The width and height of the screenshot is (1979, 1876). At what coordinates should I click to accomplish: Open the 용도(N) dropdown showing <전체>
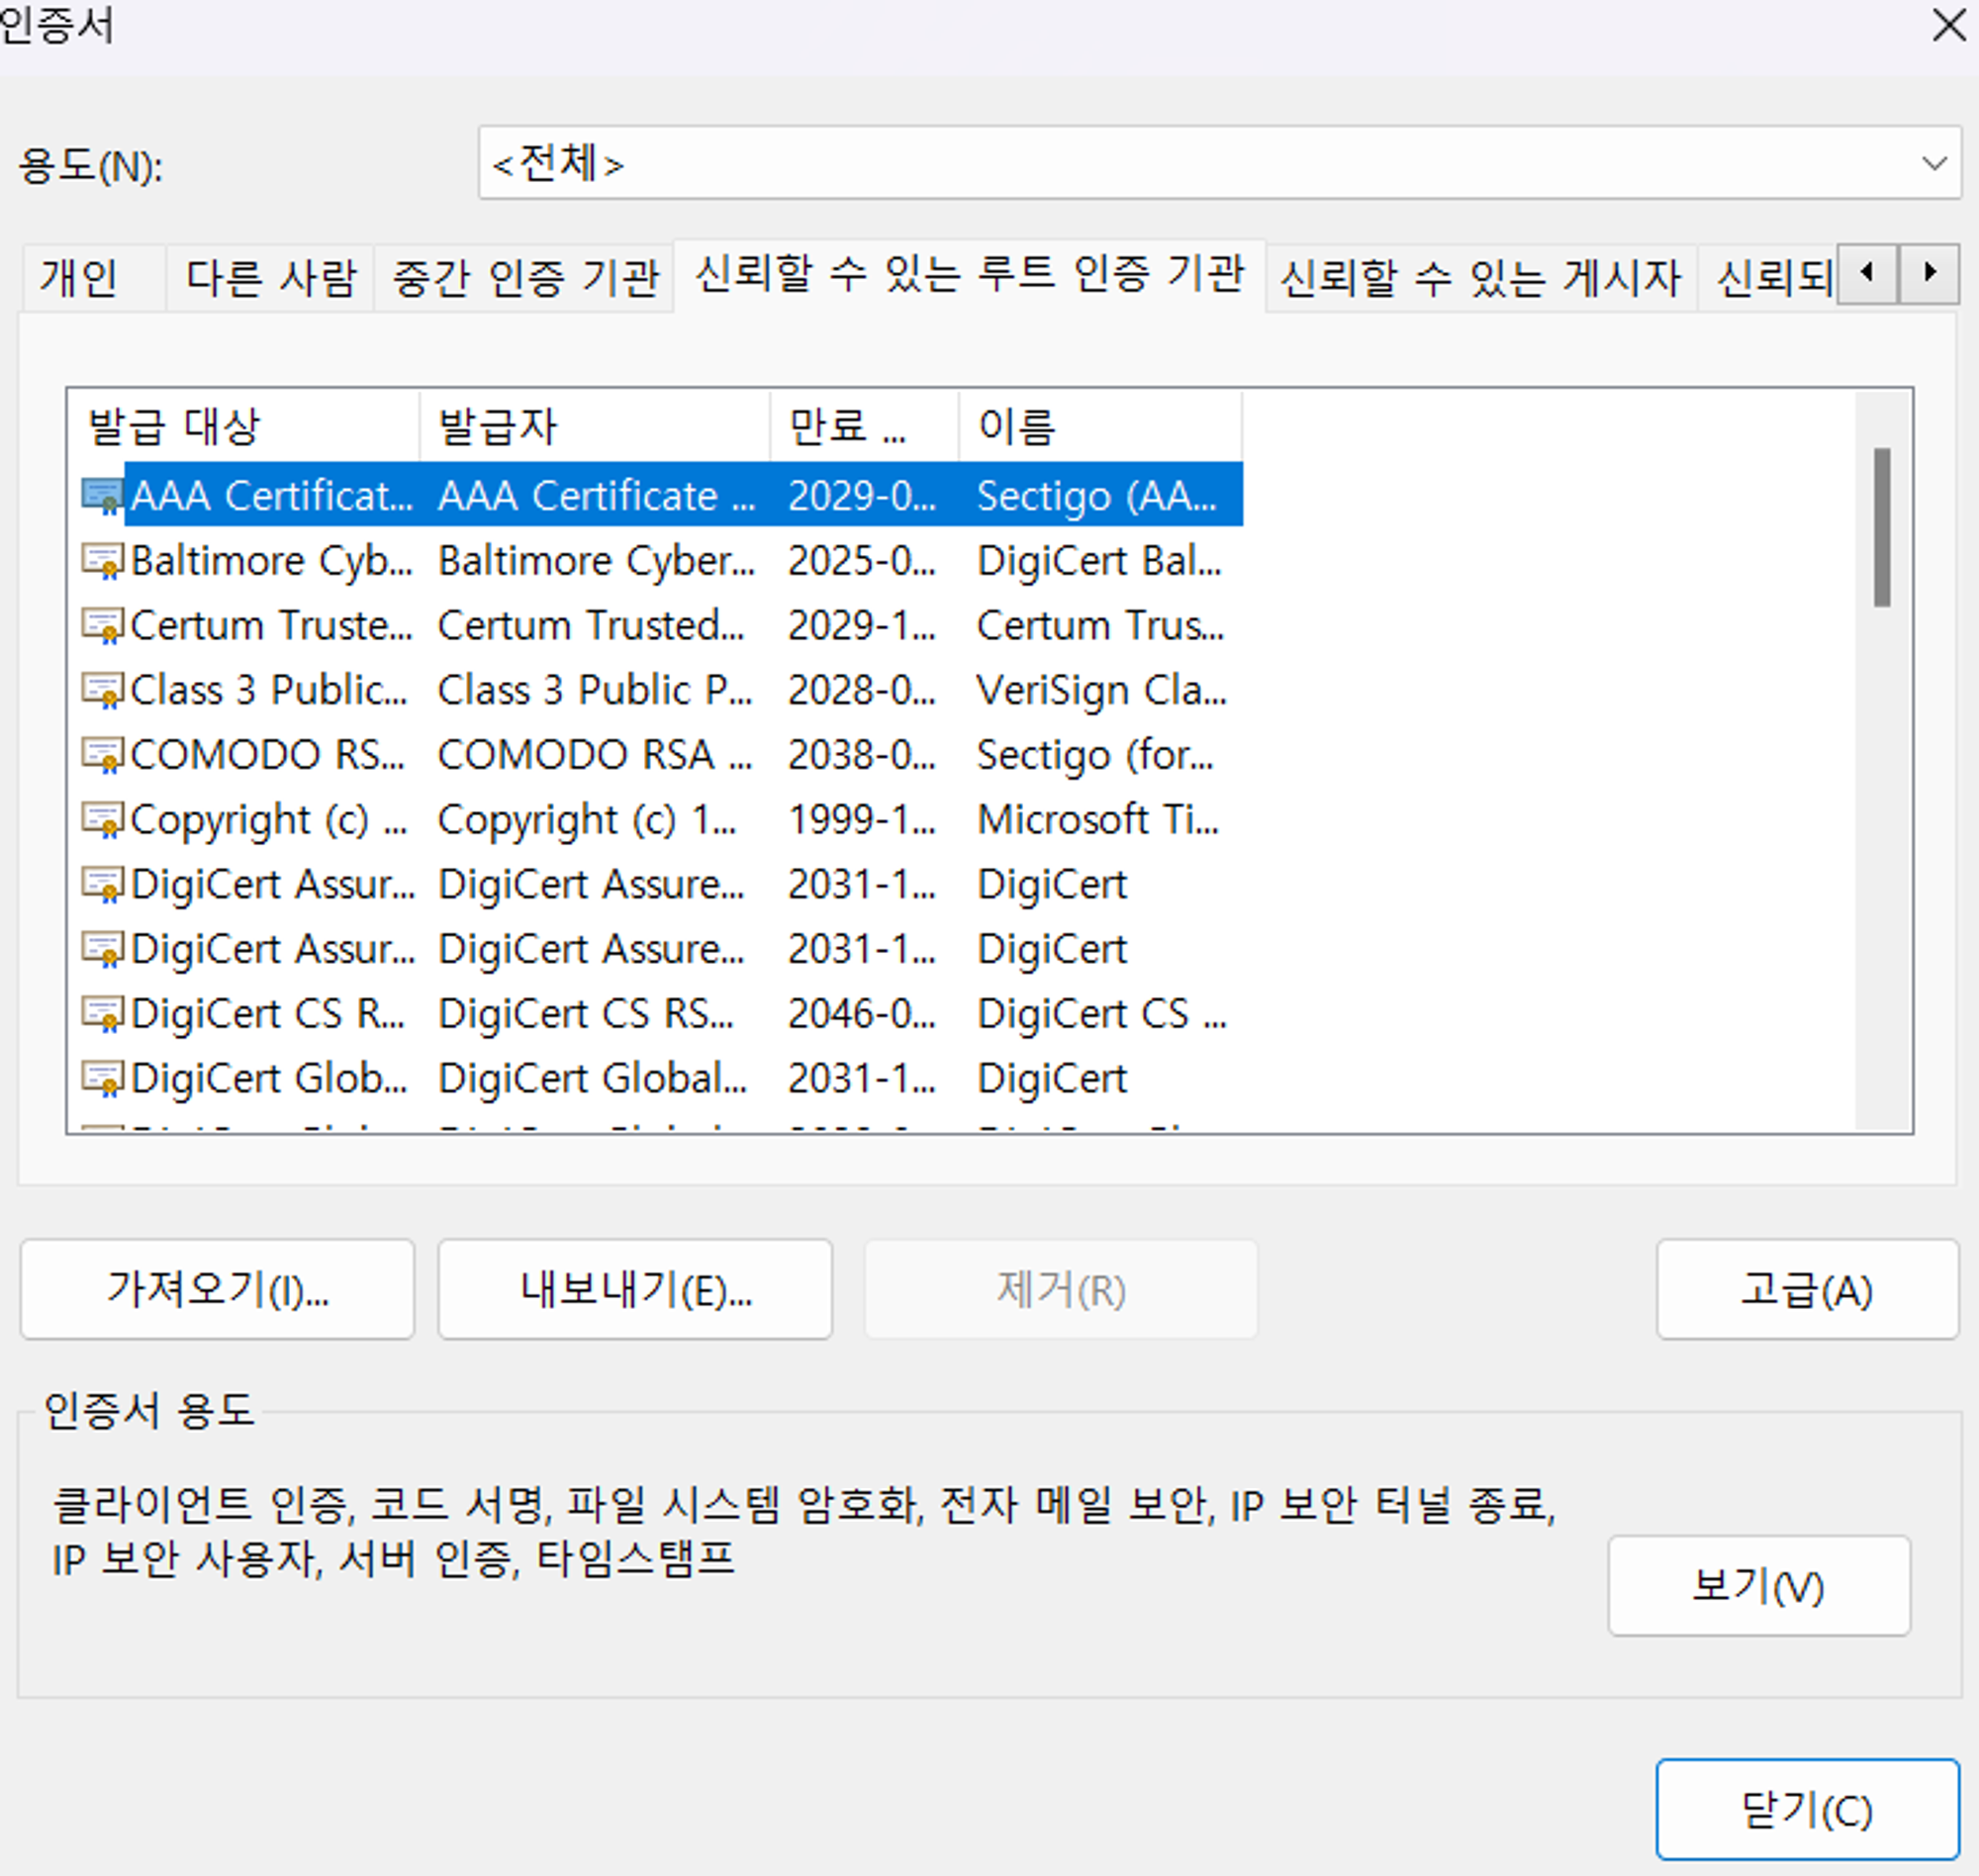click(x=1218, y=163)
